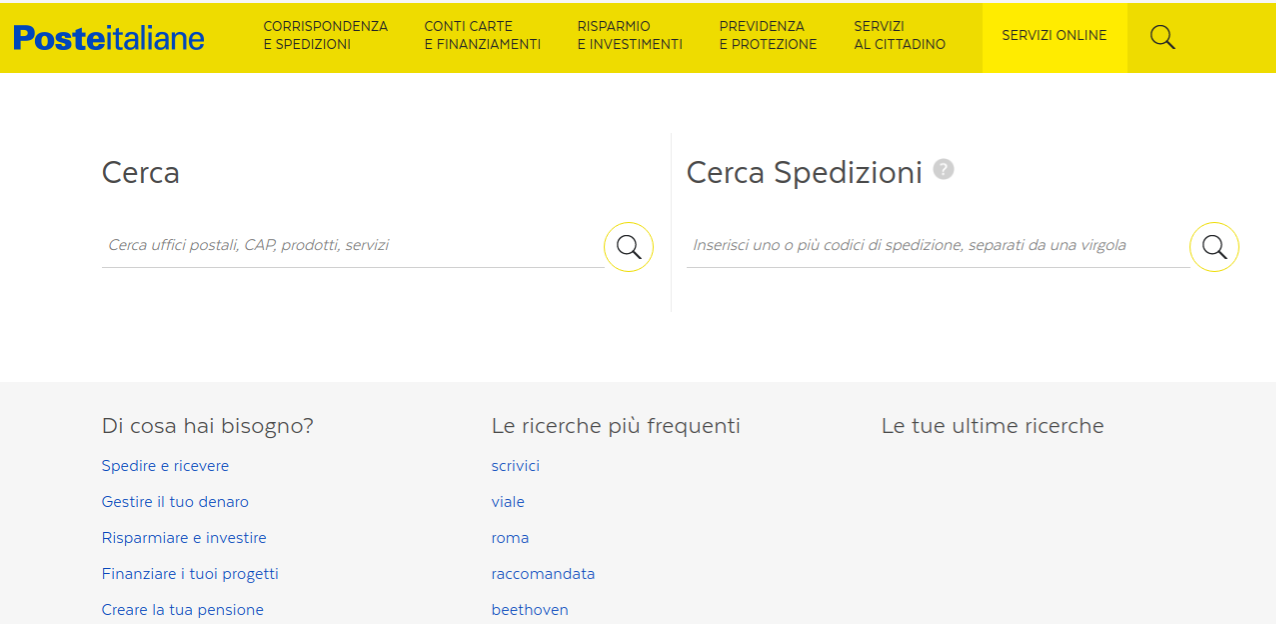Select the frequent search 'raccomandata'
Screen dimensions: 1276x624
tap(543, 573)
